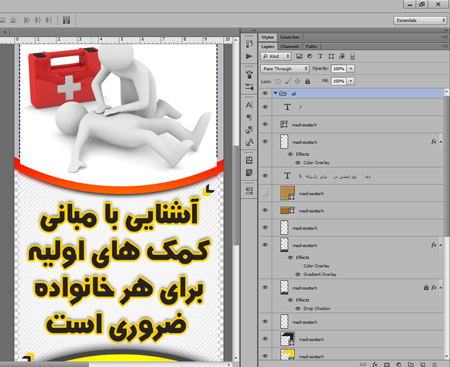The width and height of the screenshot is (450, 367).
Task: Switch to the Swatches tab
Action: [289, 37]
